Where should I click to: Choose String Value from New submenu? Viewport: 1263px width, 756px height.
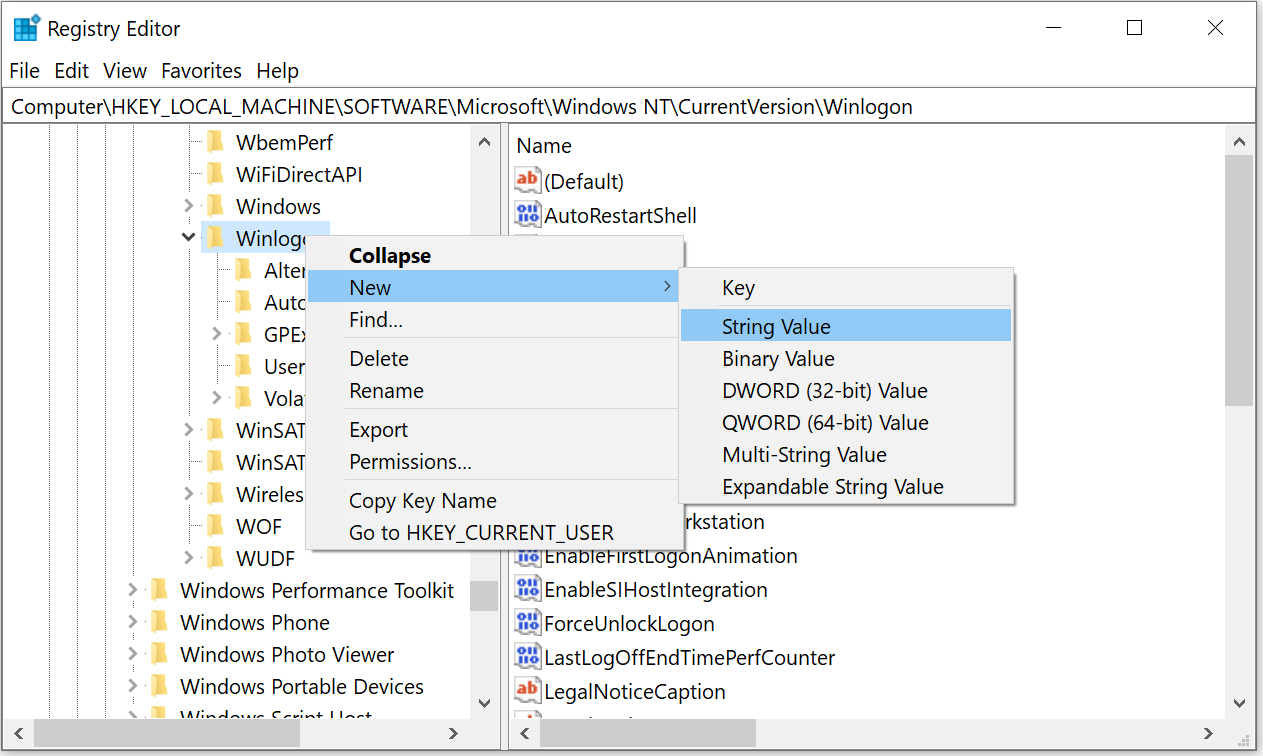776,326
